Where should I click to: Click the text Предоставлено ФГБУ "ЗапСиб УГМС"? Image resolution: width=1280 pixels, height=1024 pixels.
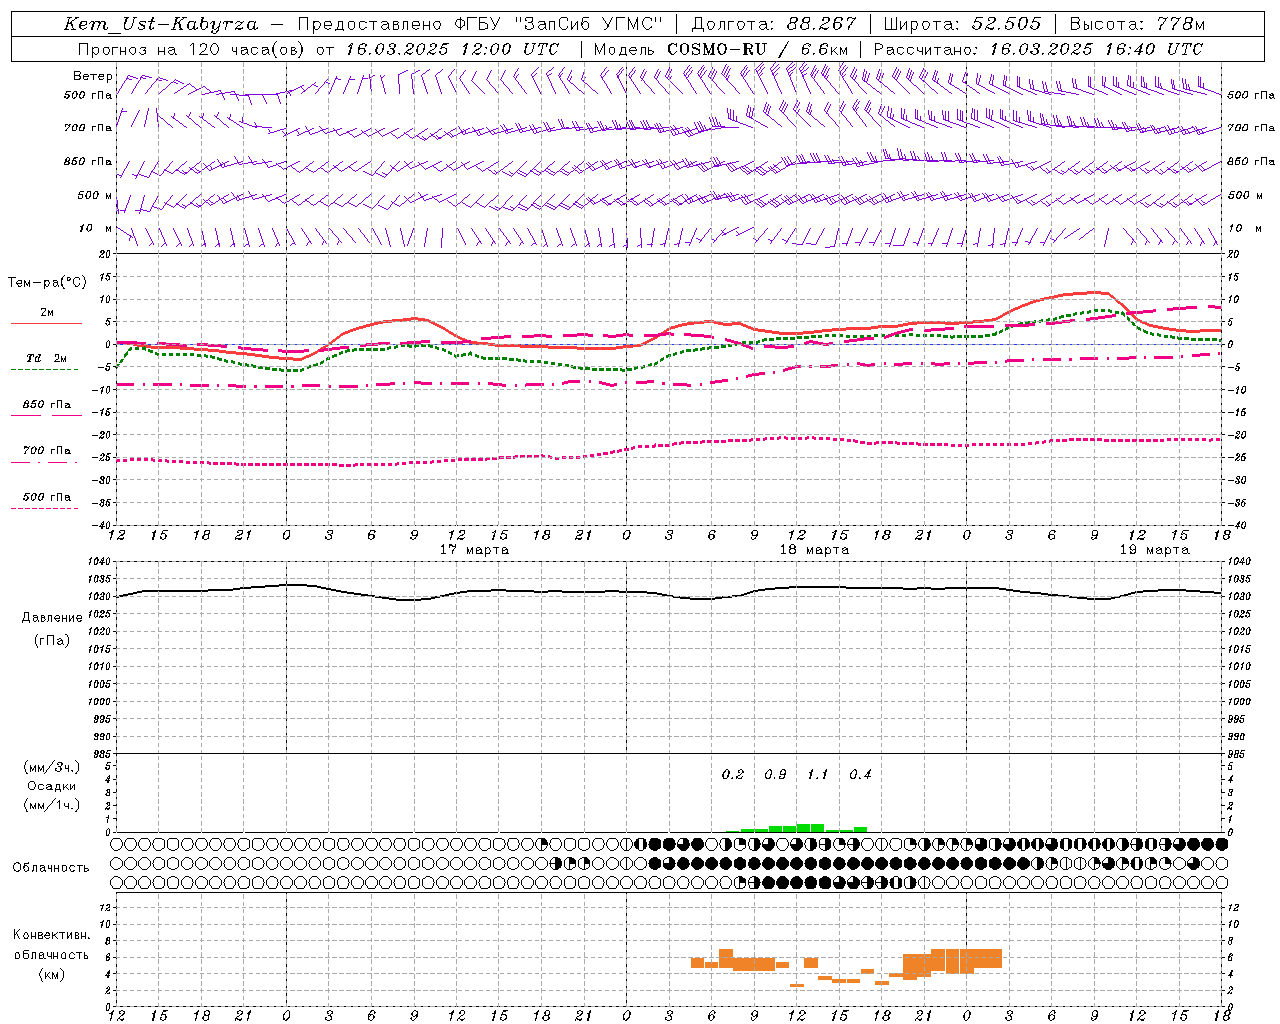(x=480, y=24)
